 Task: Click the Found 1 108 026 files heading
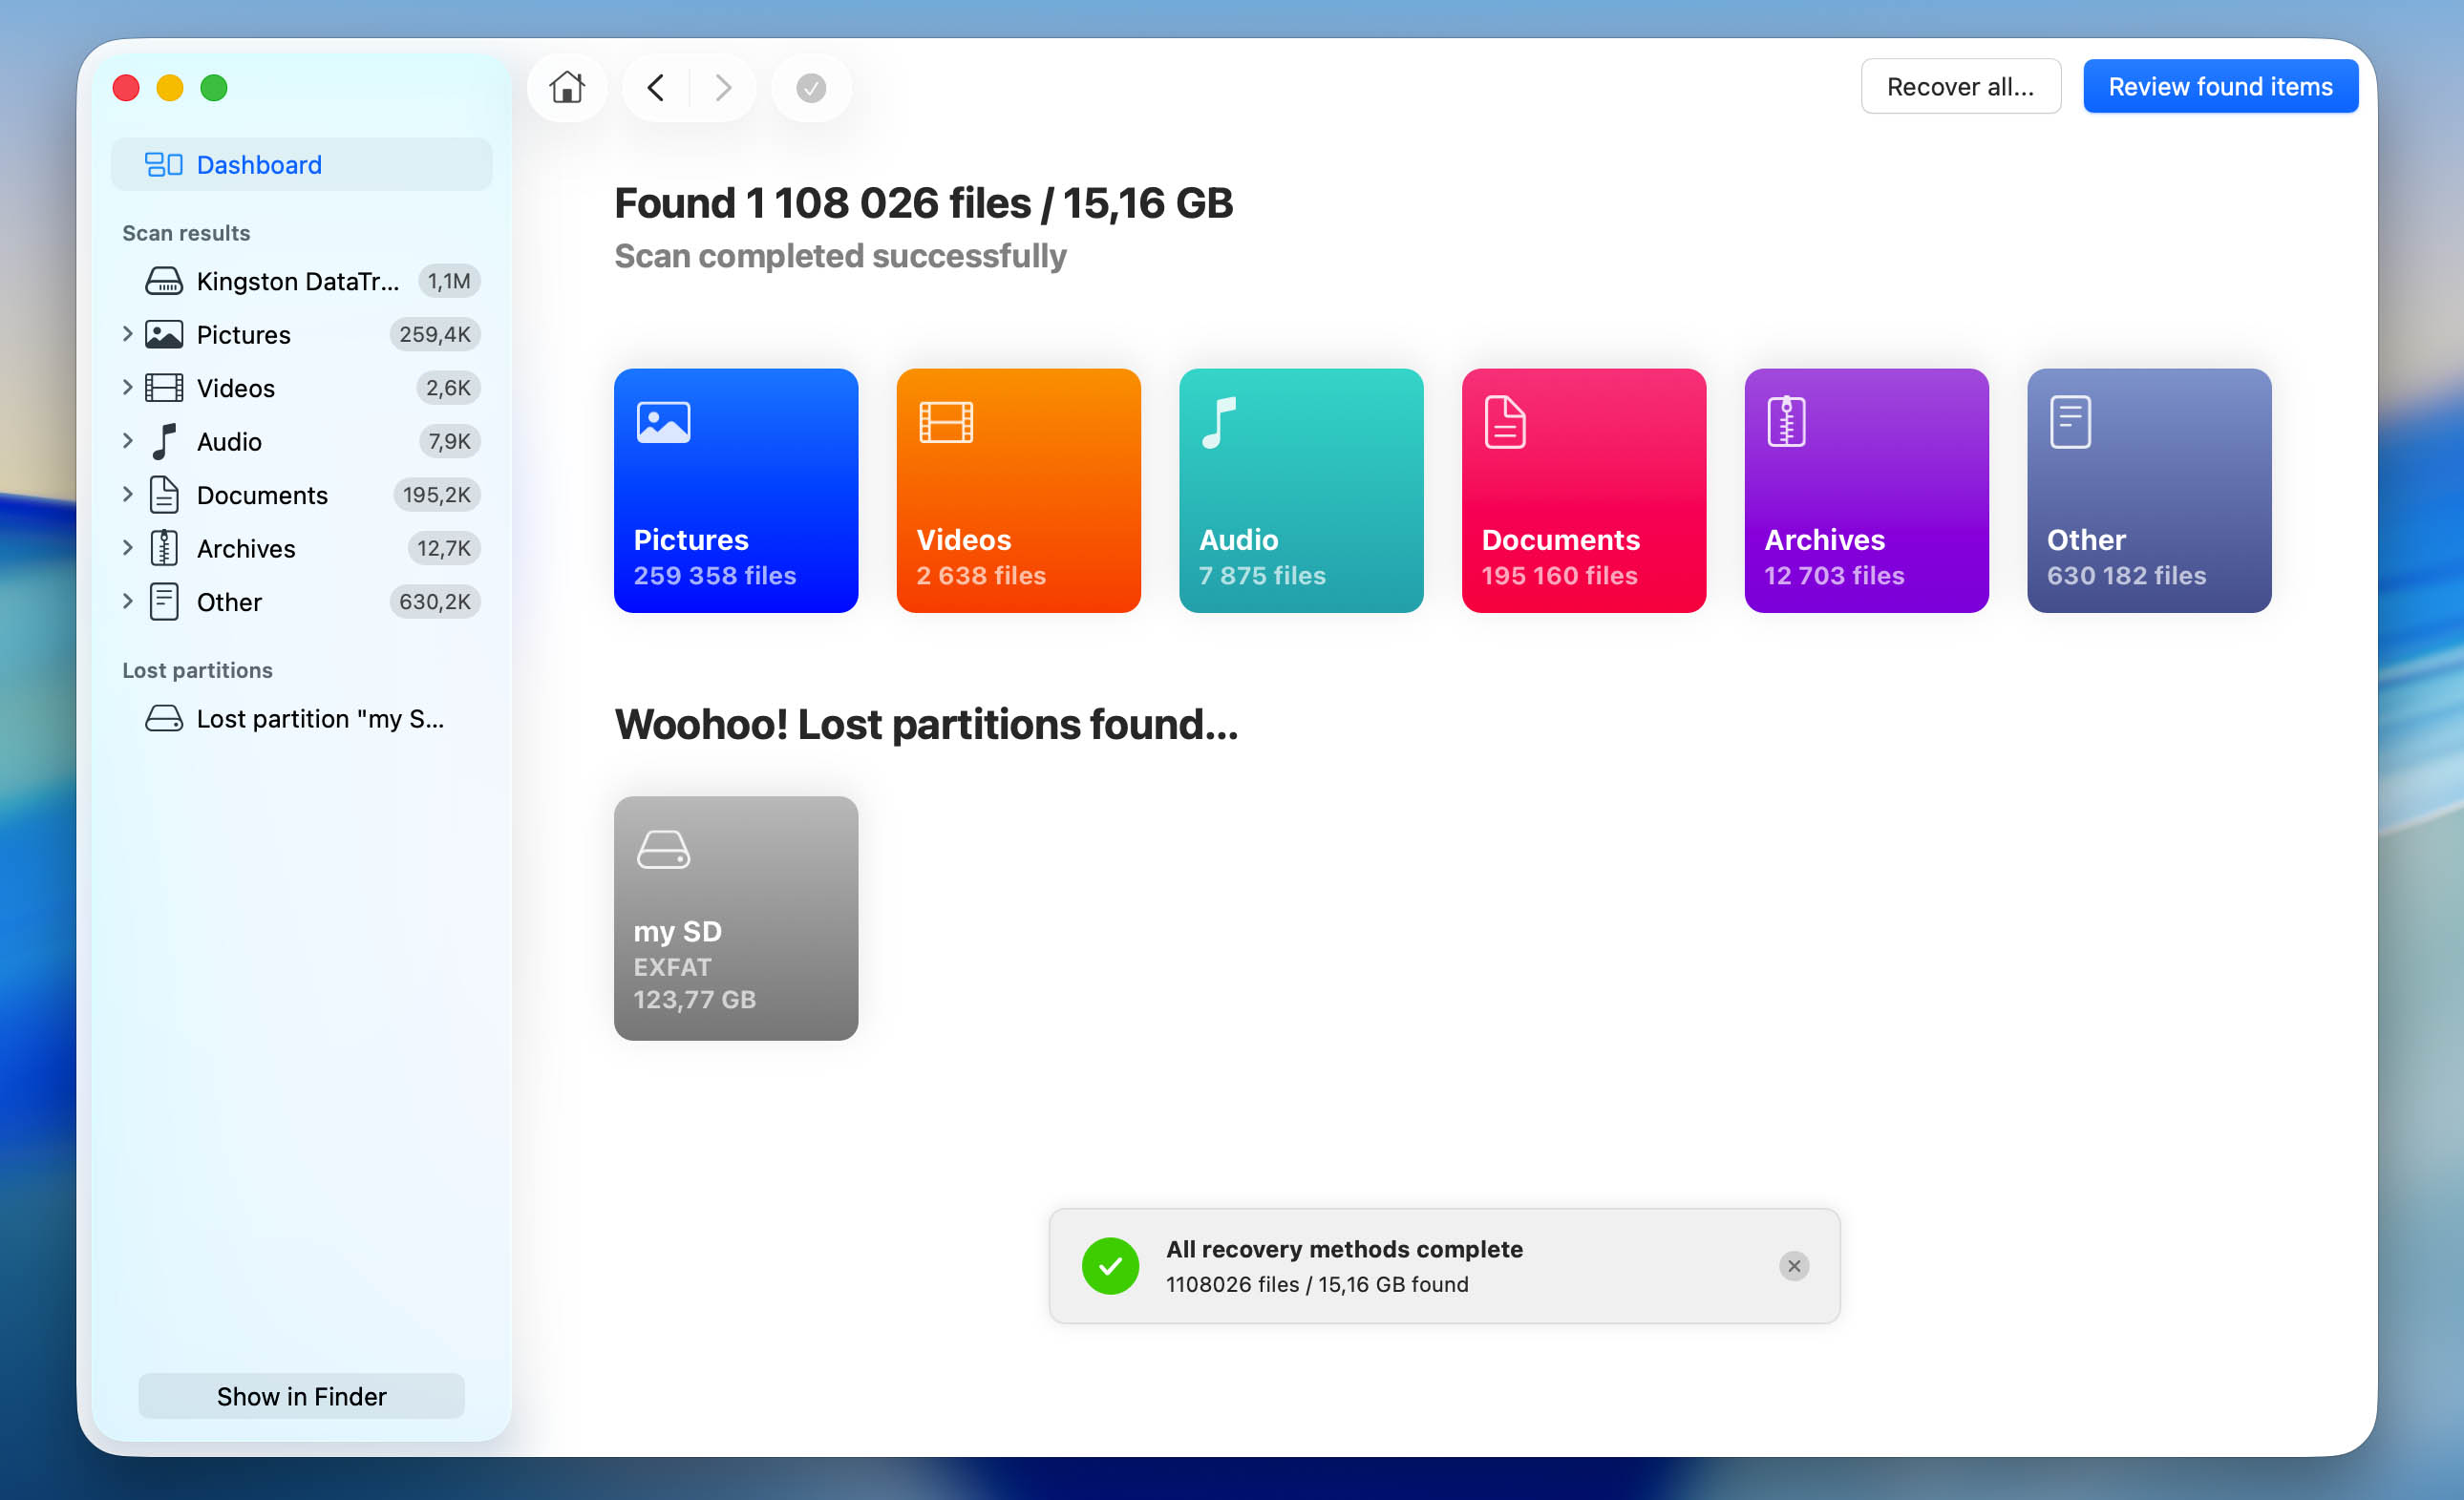click(923, 203)
